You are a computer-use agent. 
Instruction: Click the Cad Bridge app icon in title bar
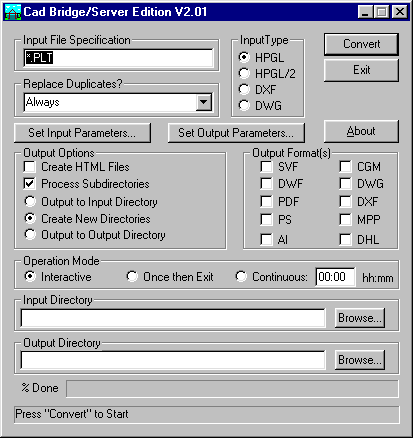[x=13, y=12]
